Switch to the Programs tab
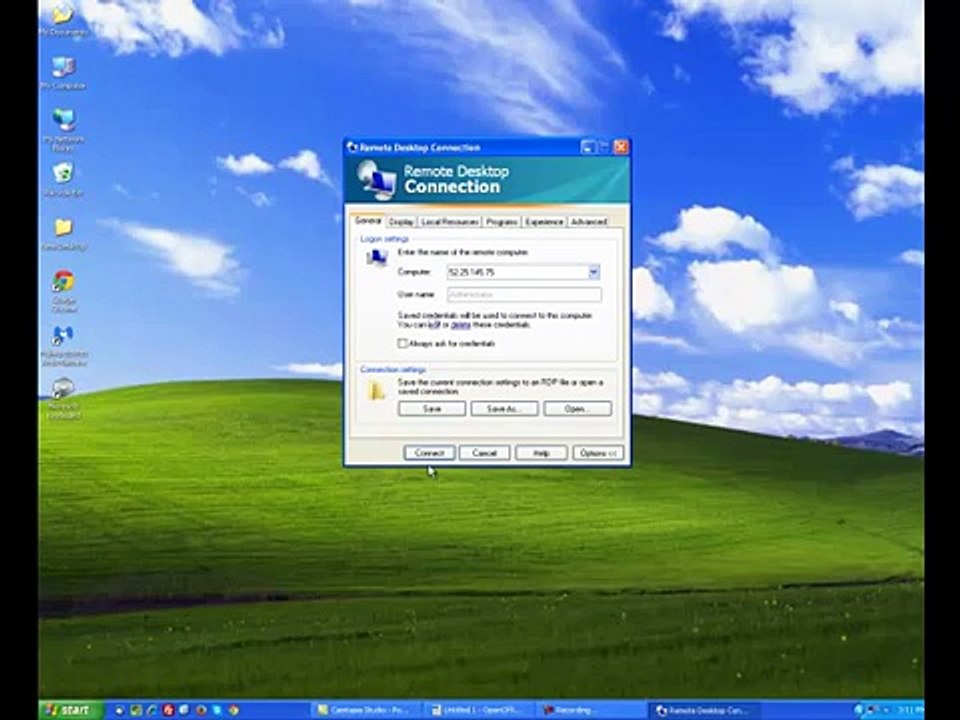Image resolution: width=960 pixels, height=720 pixels. tap(501, 222)
